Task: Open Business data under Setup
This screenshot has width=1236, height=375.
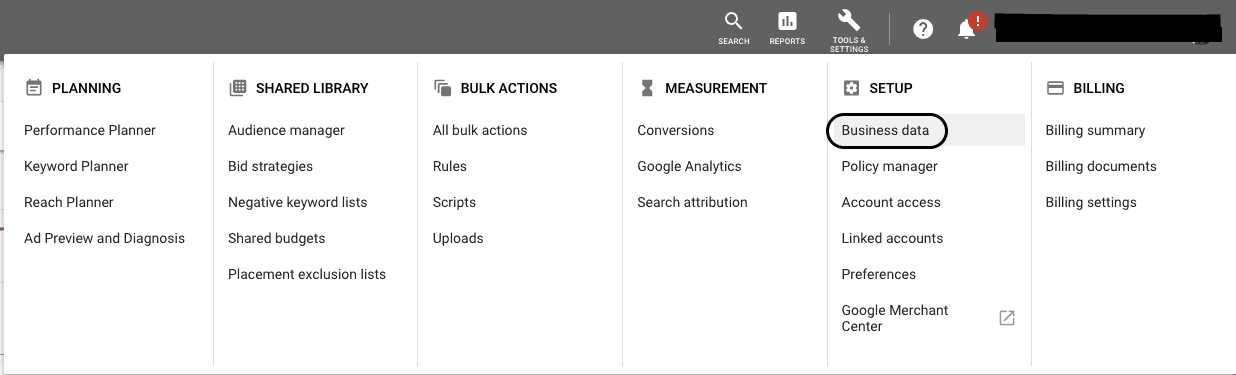Action: (x=885, y=130)
